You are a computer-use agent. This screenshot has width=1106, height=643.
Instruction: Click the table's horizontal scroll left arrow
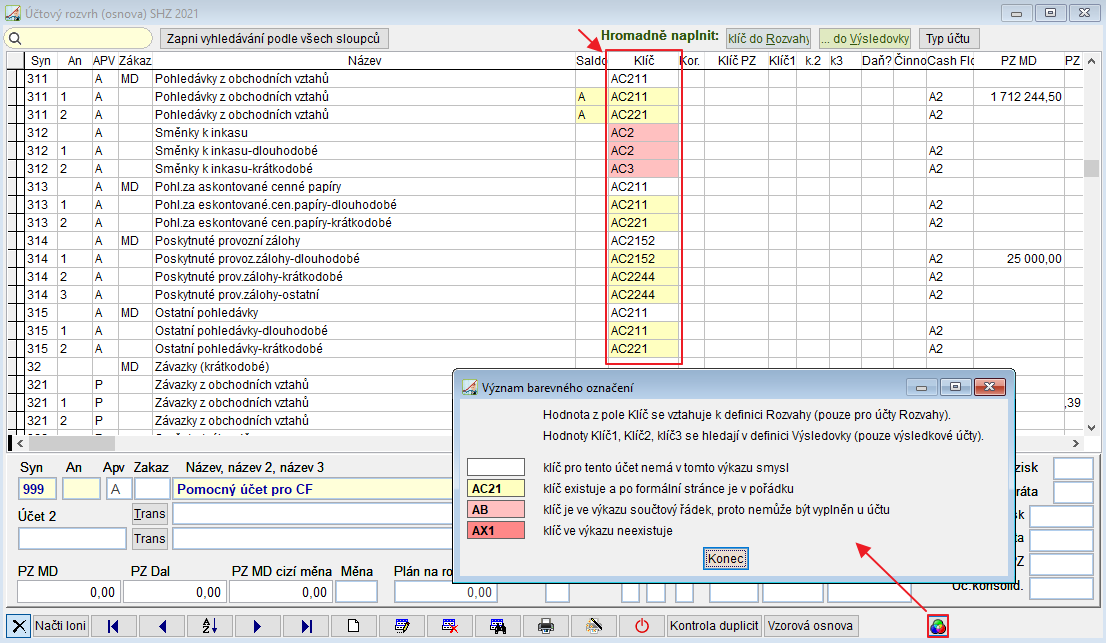pos(20,443)
